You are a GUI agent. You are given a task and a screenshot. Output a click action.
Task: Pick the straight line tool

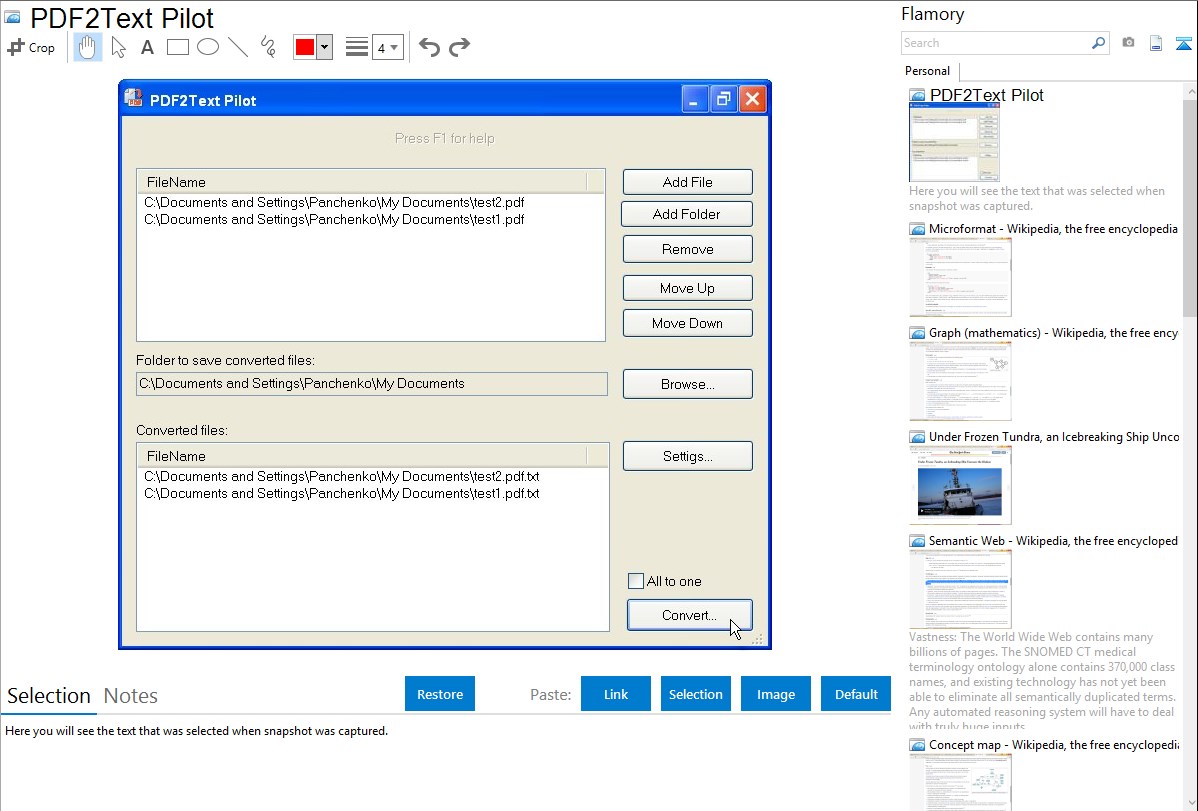click(x=238, y=47)
